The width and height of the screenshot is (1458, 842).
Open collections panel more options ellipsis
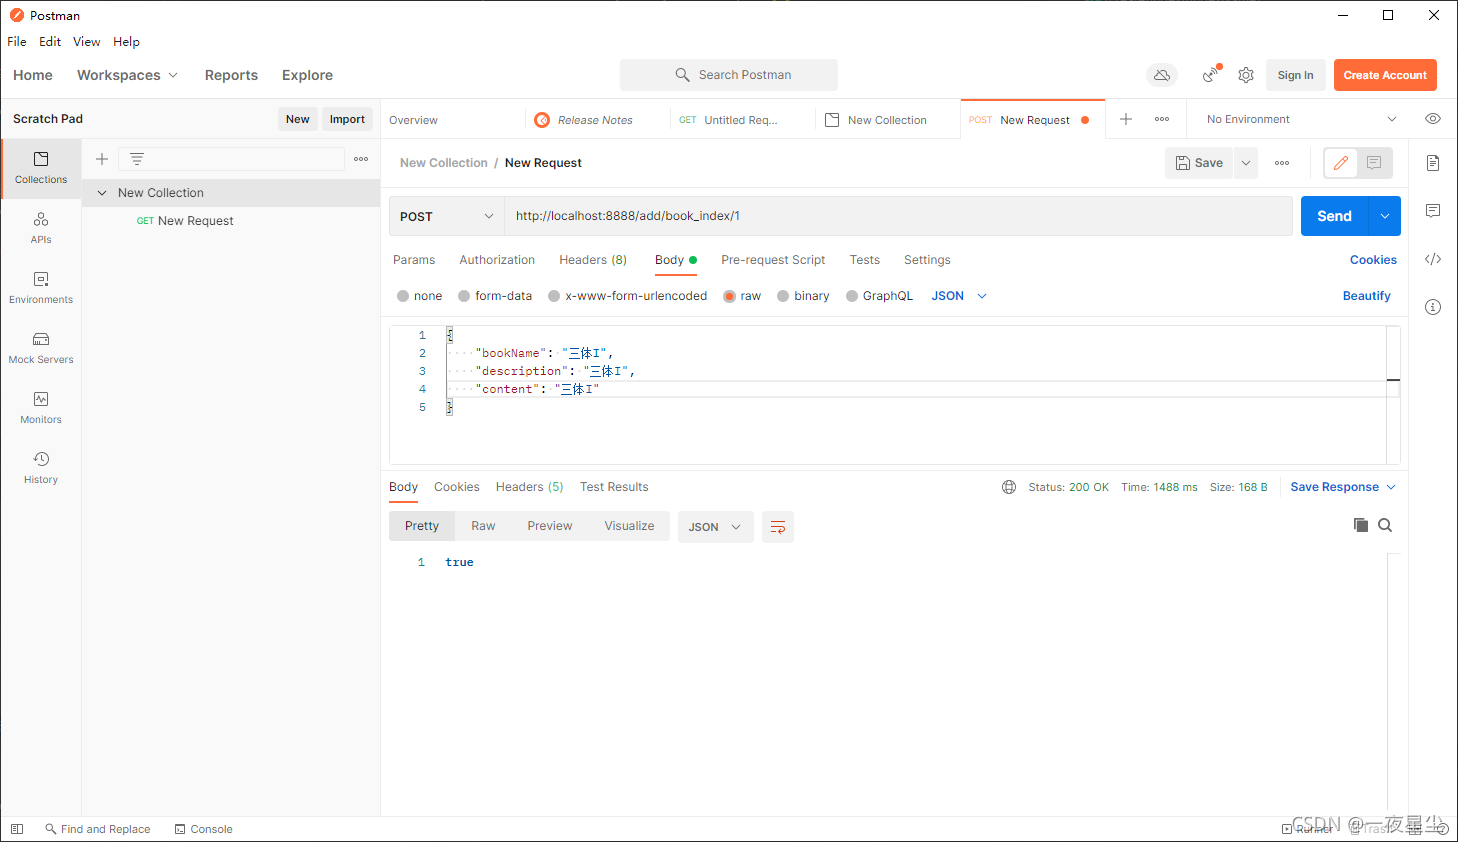(361, 159)
